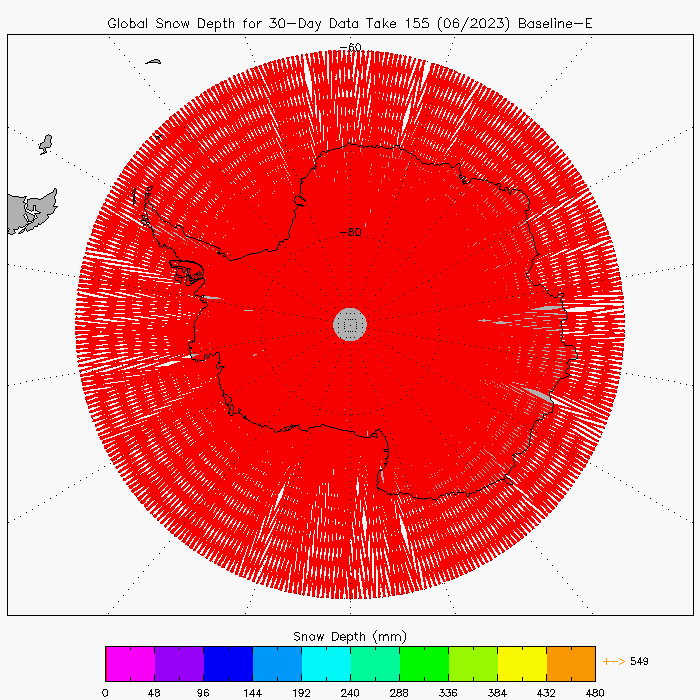The width and height of the screenshot is (700, 700).
Task: Click the 0 tick label on colorbar
Action: tap(105, 690)
